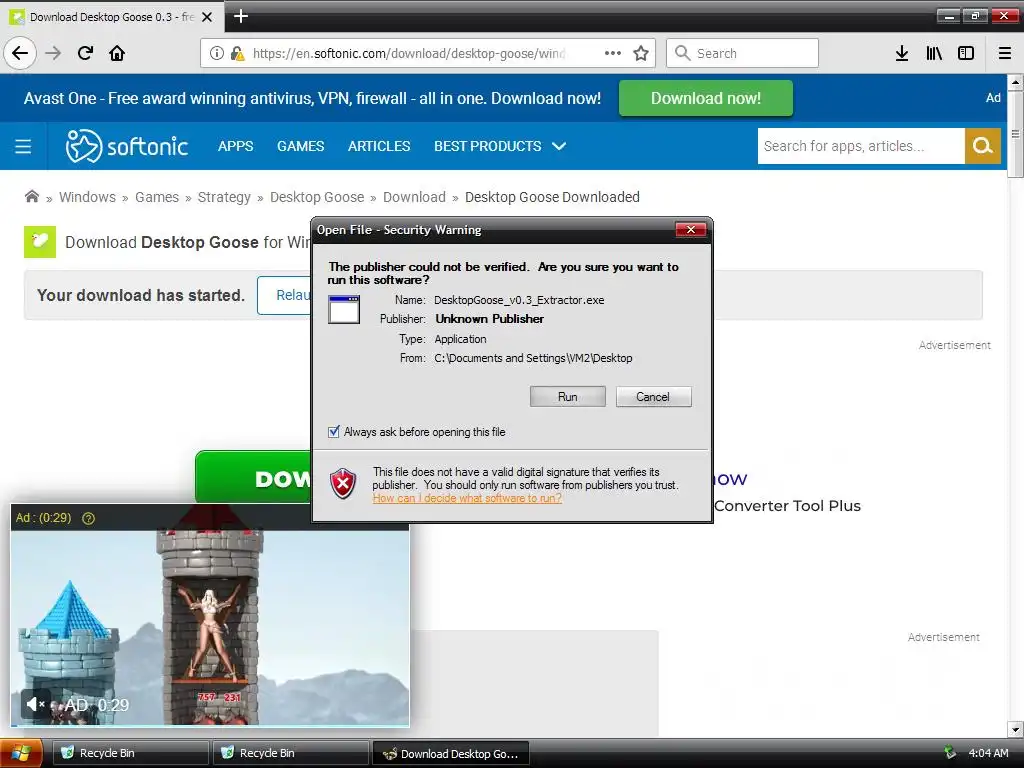
Task: Click Games breadcrumb link
Action: tap(157, 197)
